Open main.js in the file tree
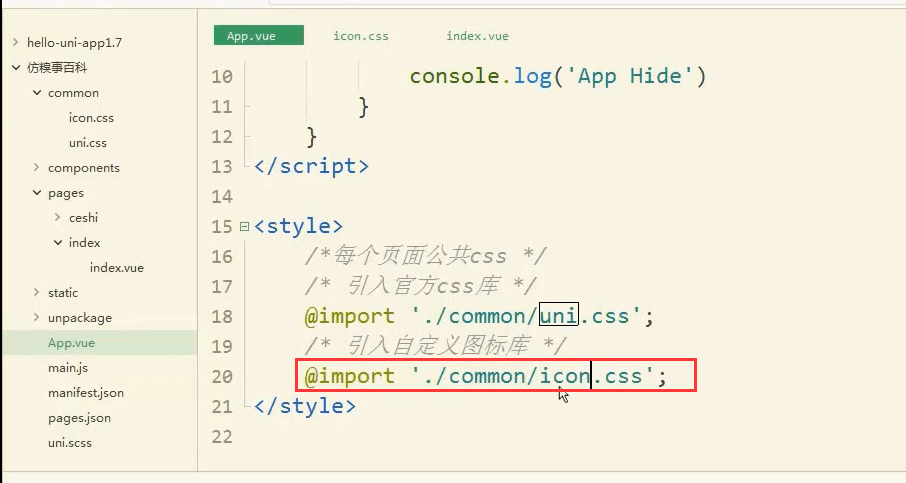This screenshot has height=483, width=906. tap(68, 367)
